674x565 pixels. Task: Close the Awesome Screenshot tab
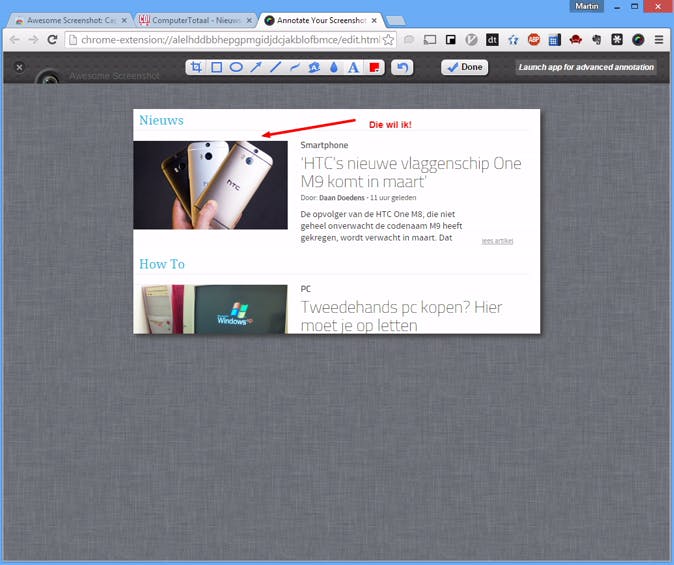pos(124,20)
